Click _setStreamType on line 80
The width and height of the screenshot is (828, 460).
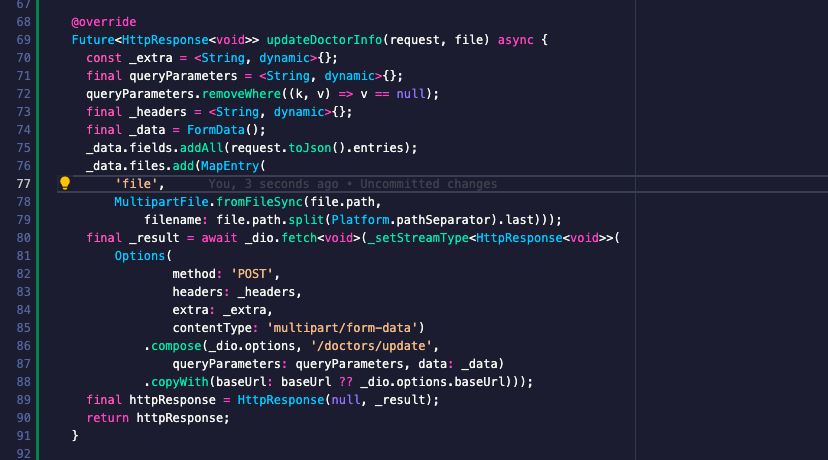pos(418,238)
